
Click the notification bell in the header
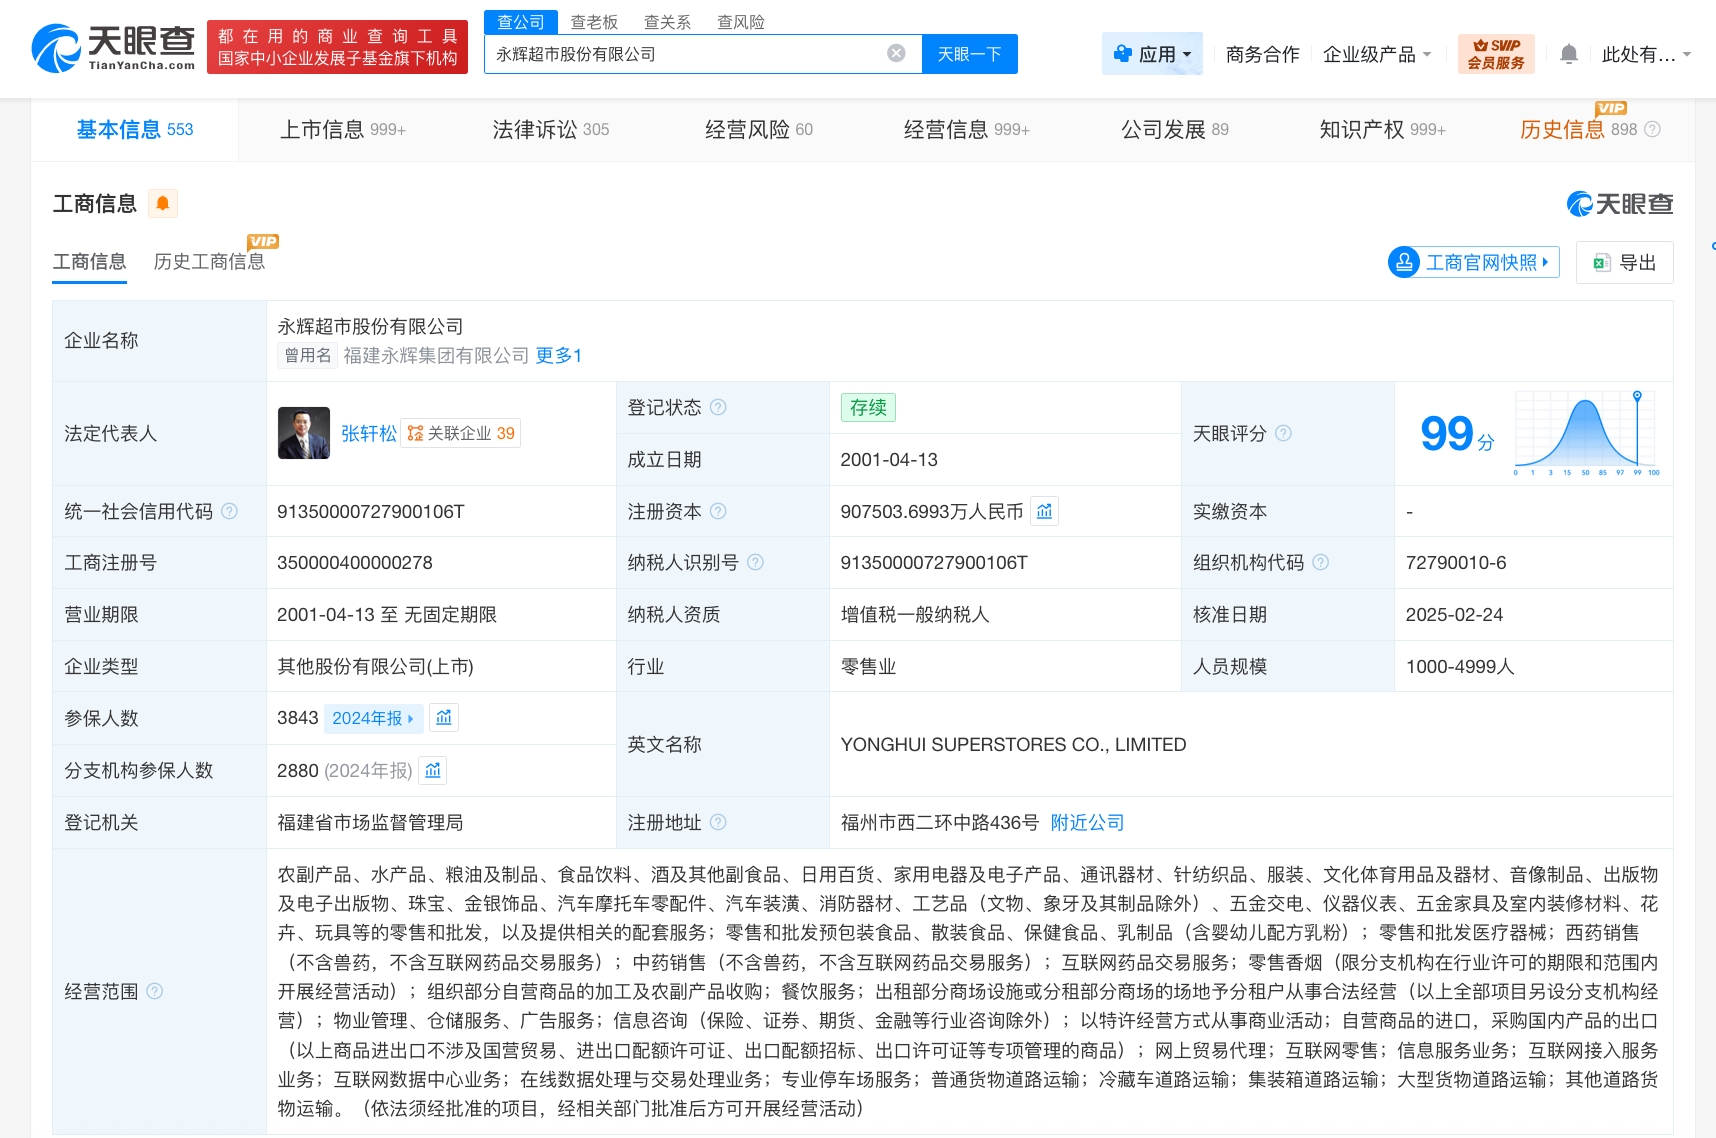1568,54
